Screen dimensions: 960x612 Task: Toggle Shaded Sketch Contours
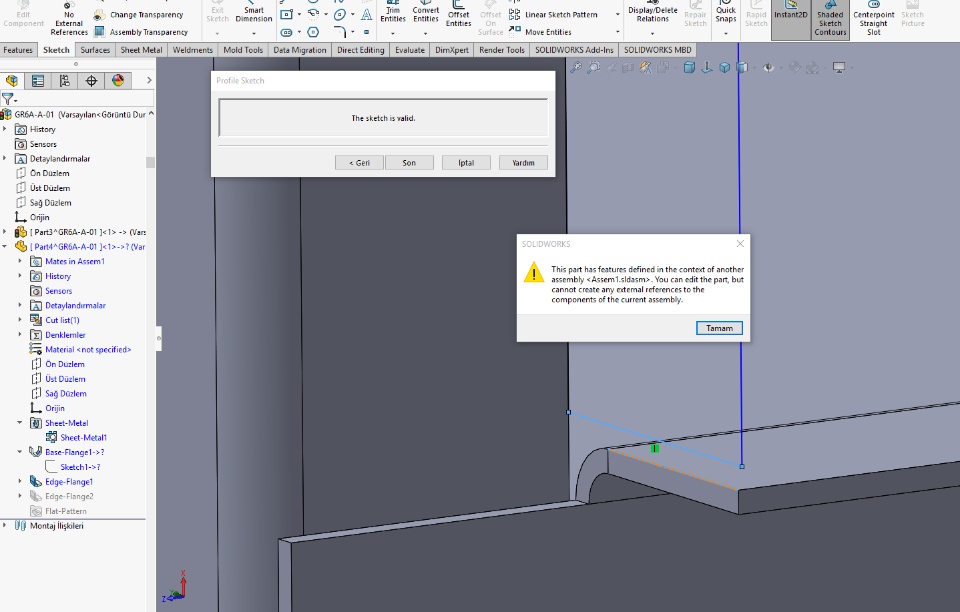830,18
